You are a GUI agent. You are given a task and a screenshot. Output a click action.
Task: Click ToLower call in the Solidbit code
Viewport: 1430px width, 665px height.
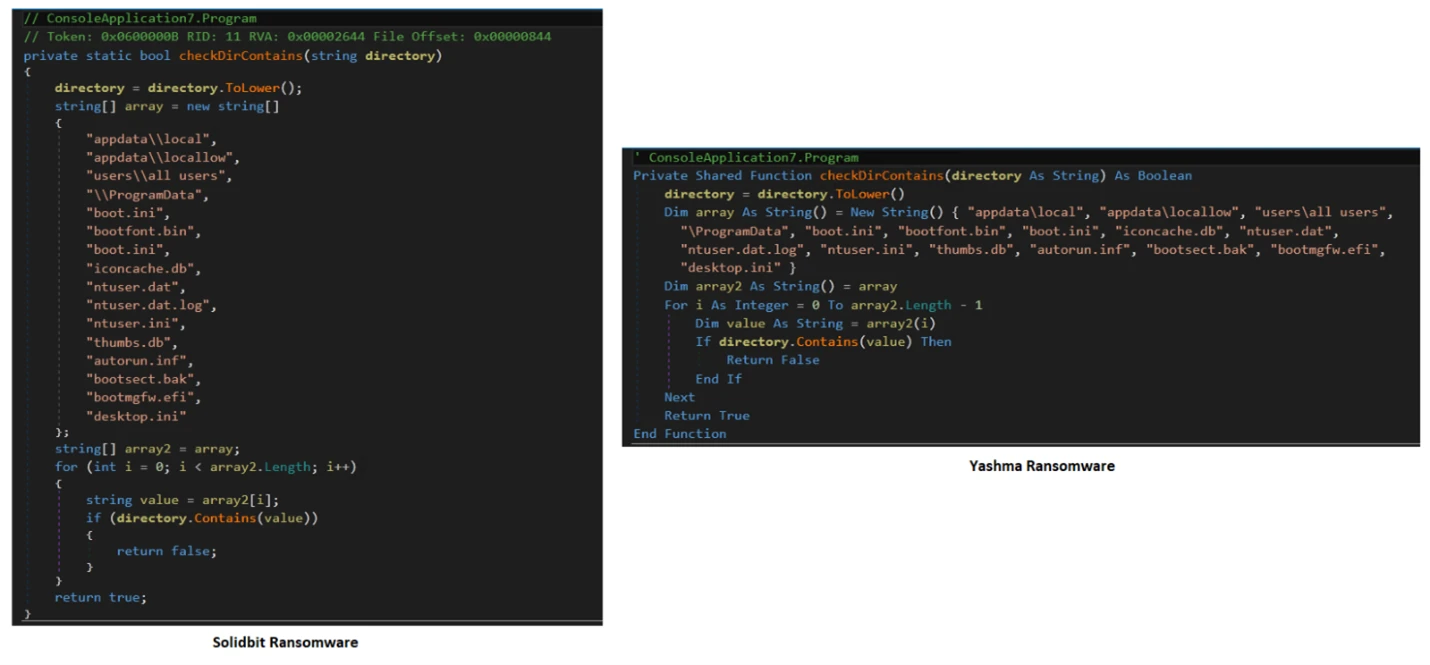[x=259, y=88]
